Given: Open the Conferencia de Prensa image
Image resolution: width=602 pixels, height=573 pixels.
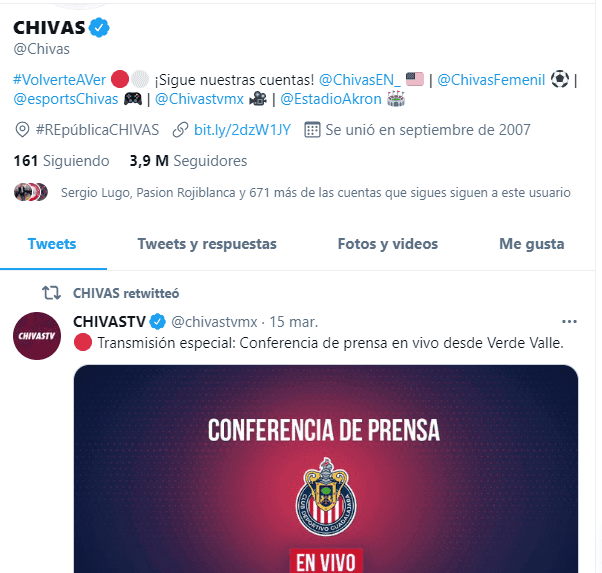Looking at the screenshot, I should click(x=326, y=469).
